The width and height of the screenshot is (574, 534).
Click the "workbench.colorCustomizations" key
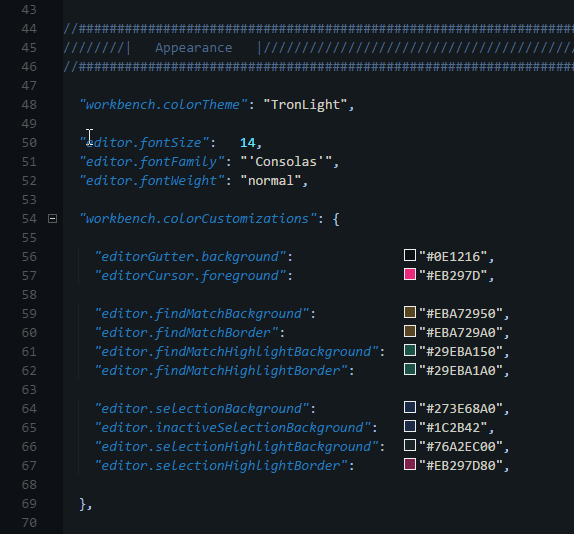tap(198, 219)
